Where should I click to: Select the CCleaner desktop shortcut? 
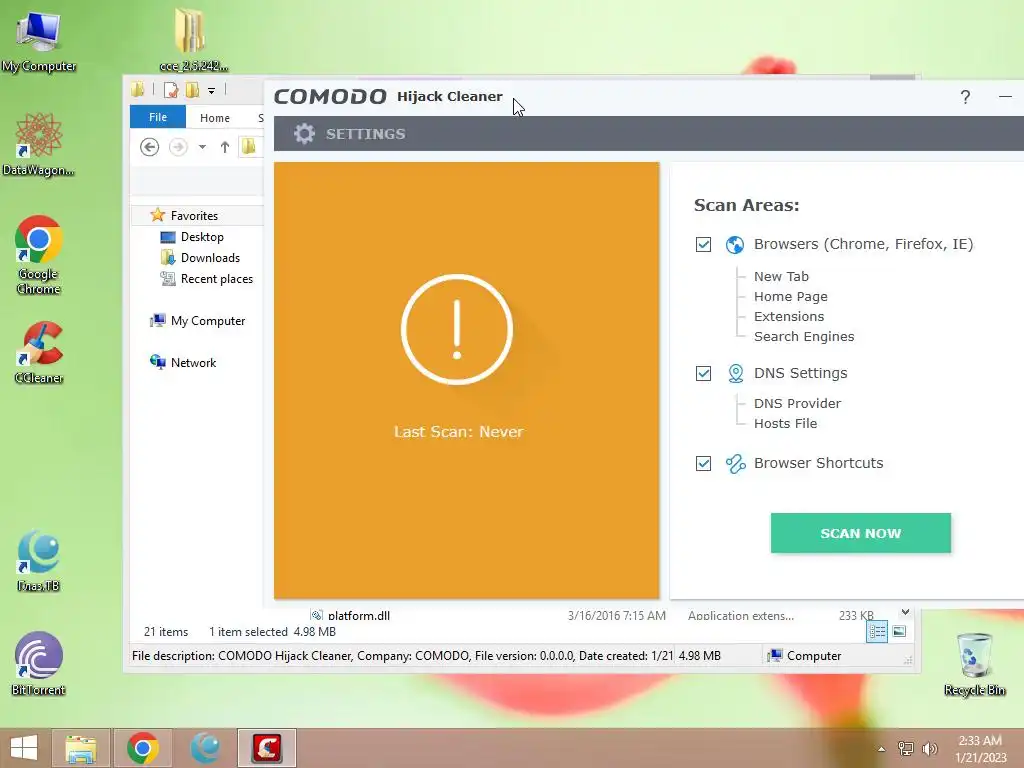39,353
